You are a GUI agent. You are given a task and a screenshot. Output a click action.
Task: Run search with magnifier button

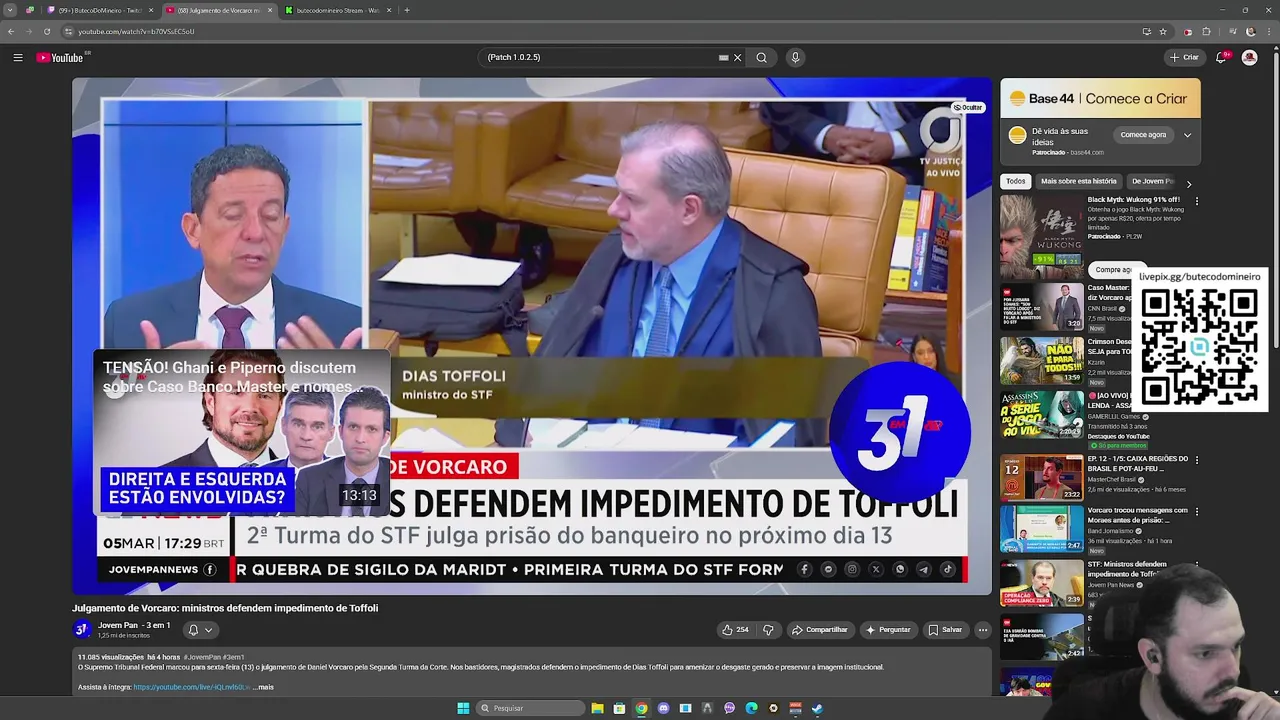coord(761,58)
